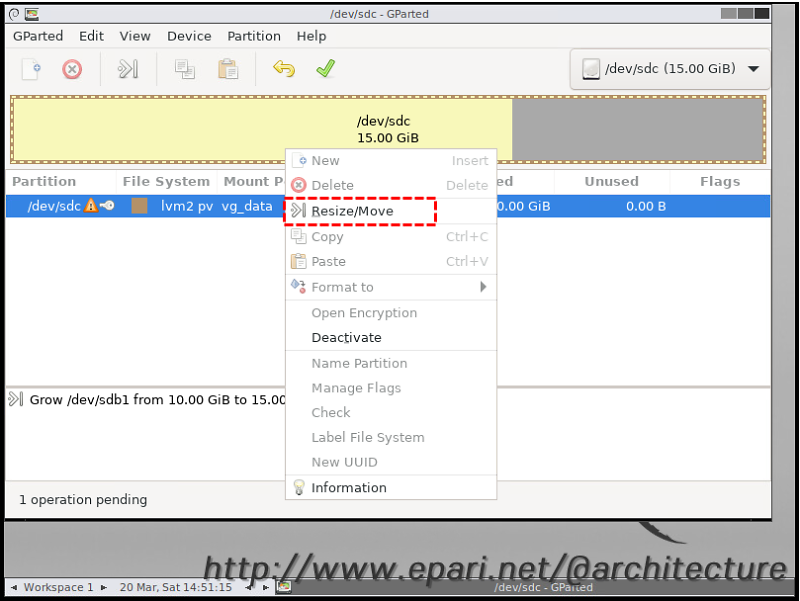Select the /dev/sdc partition row name

coord(54,206)
